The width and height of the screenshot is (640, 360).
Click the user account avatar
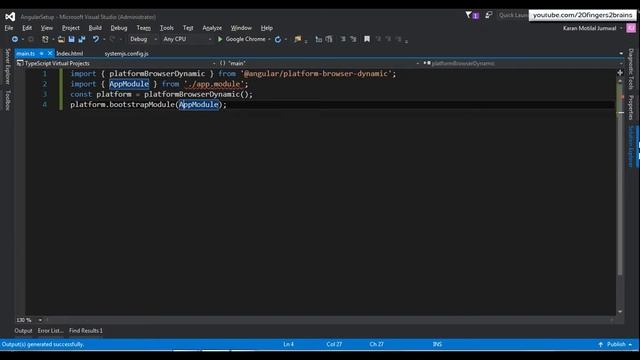point(631,28)
